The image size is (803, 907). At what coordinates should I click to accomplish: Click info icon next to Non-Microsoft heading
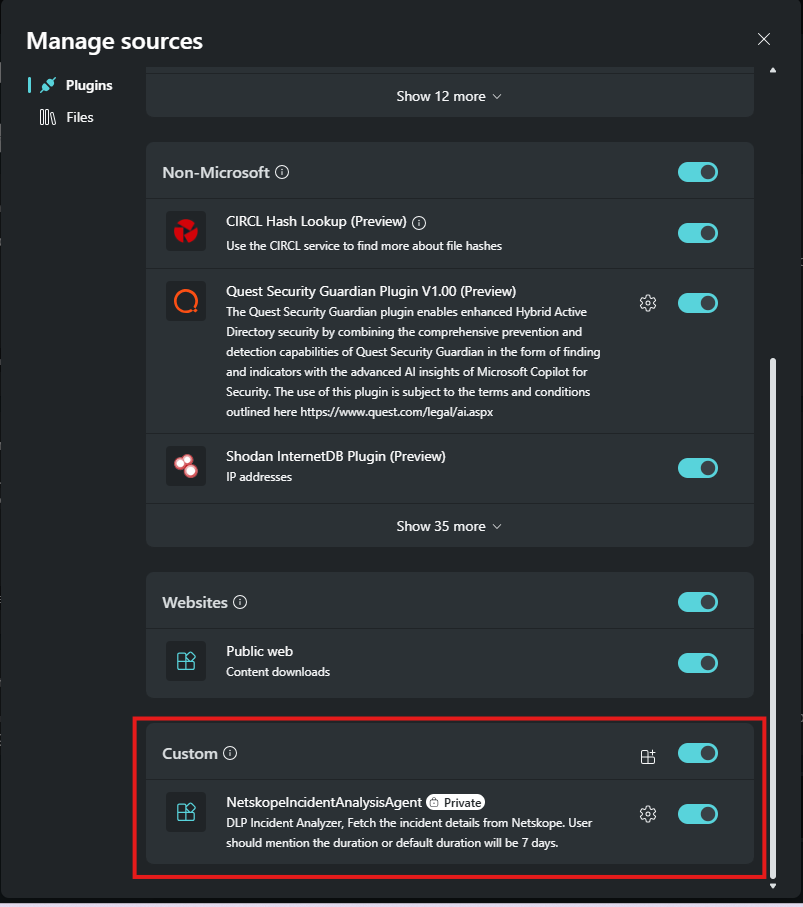pyautogui.click(x=282, y=172)
